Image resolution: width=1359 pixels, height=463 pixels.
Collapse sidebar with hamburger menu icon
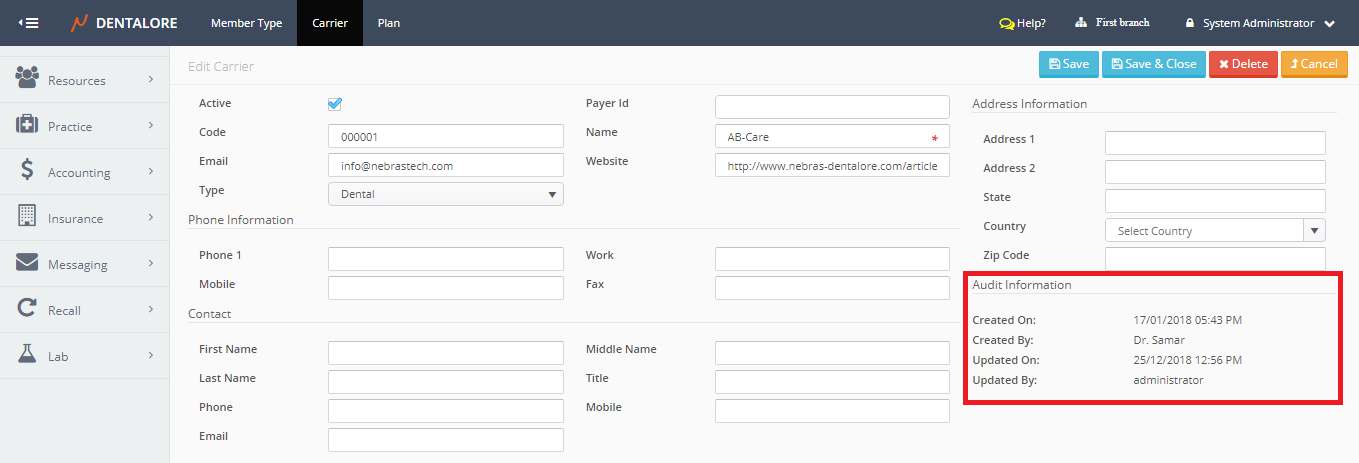(x=28, y=23)
